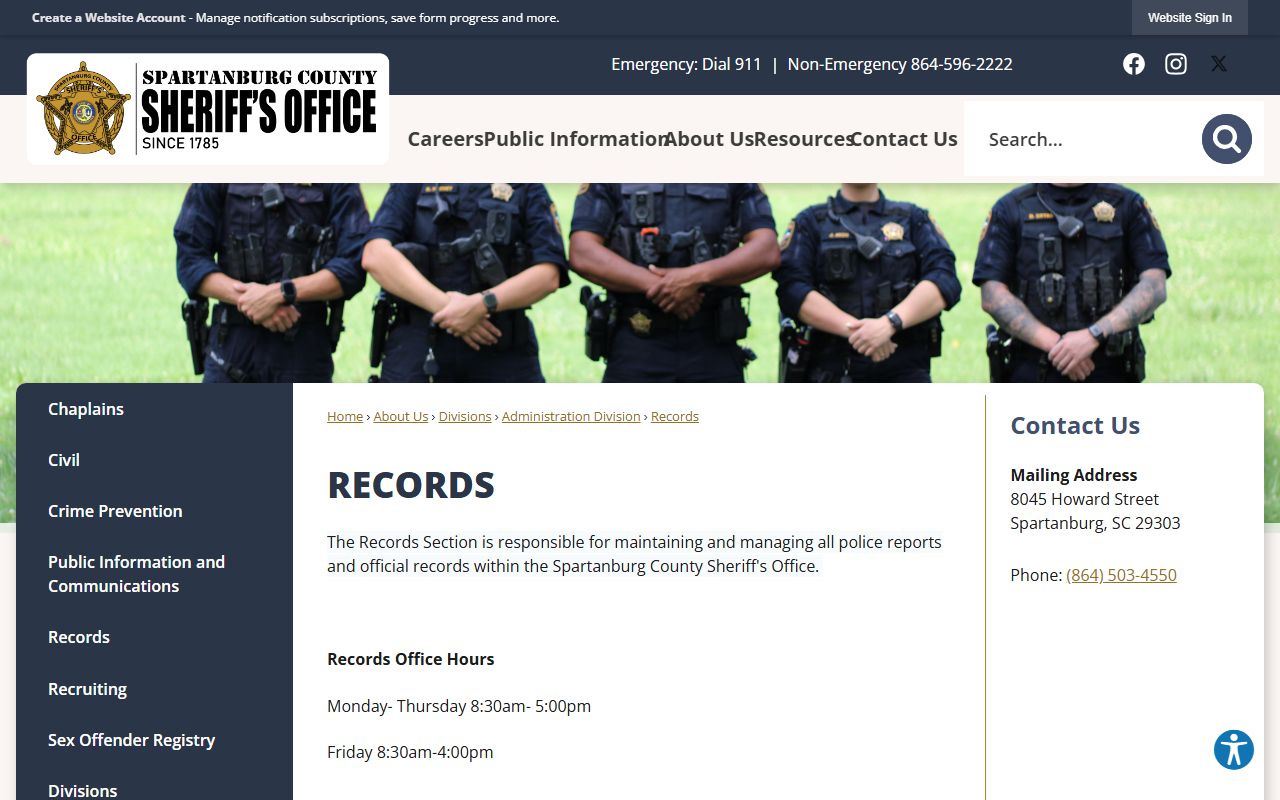The image size is (1280, 800).
Task: Click the Records Office Hours text
Action: 411,659
